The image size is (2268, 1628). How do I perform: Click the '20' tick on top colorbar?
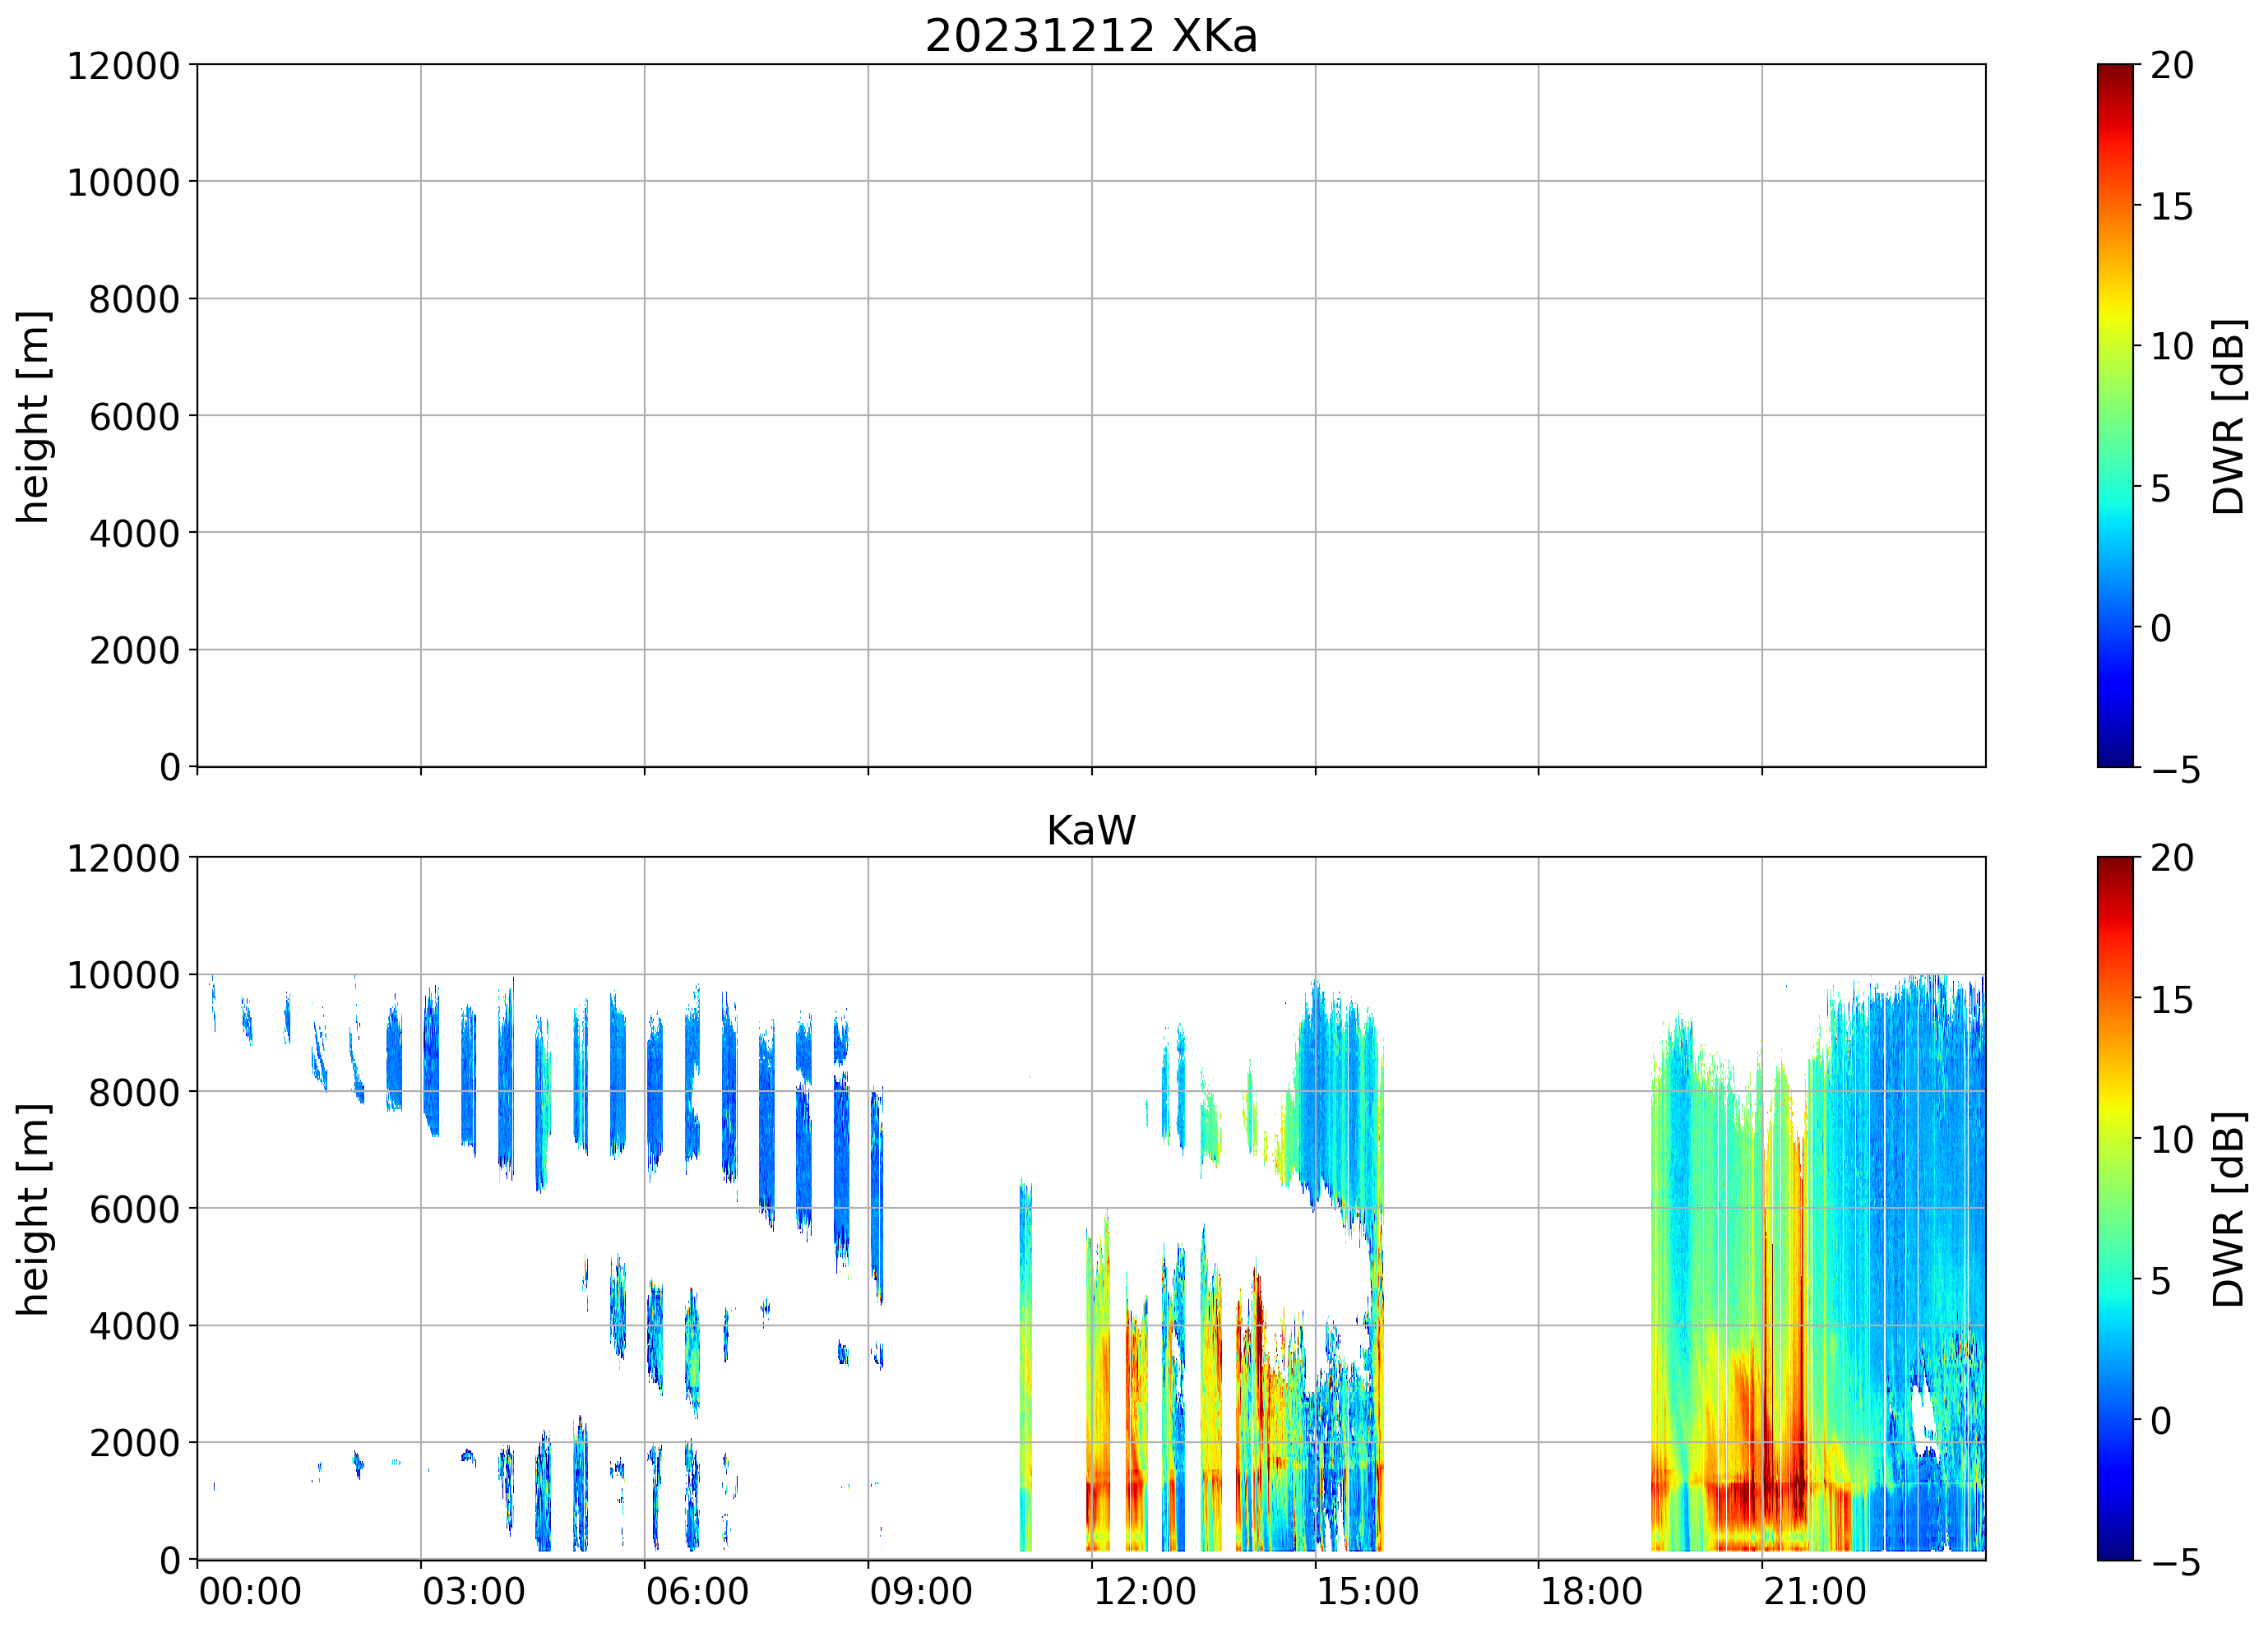click(2172, 66)
